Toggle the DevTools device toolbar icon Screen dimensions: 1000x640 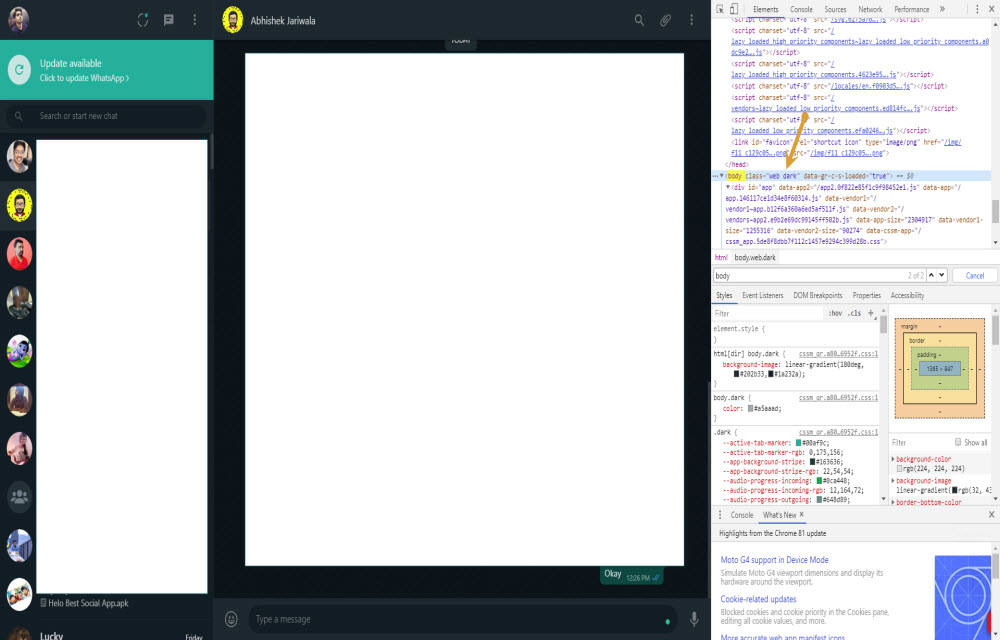click(x=734, y=9)
